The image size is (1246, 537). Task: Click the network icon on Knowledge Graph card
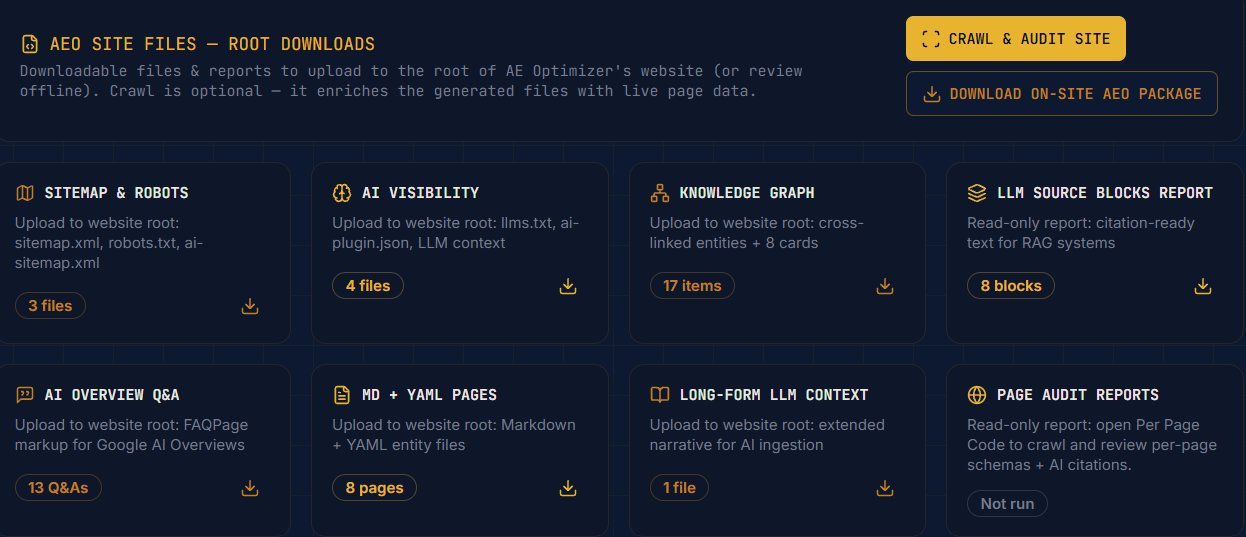coord(660,192)
